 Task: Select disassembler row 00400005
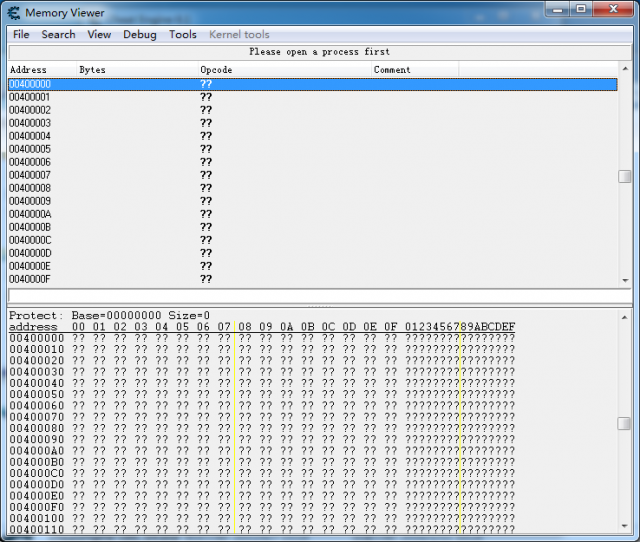click(x=313, y=149)
